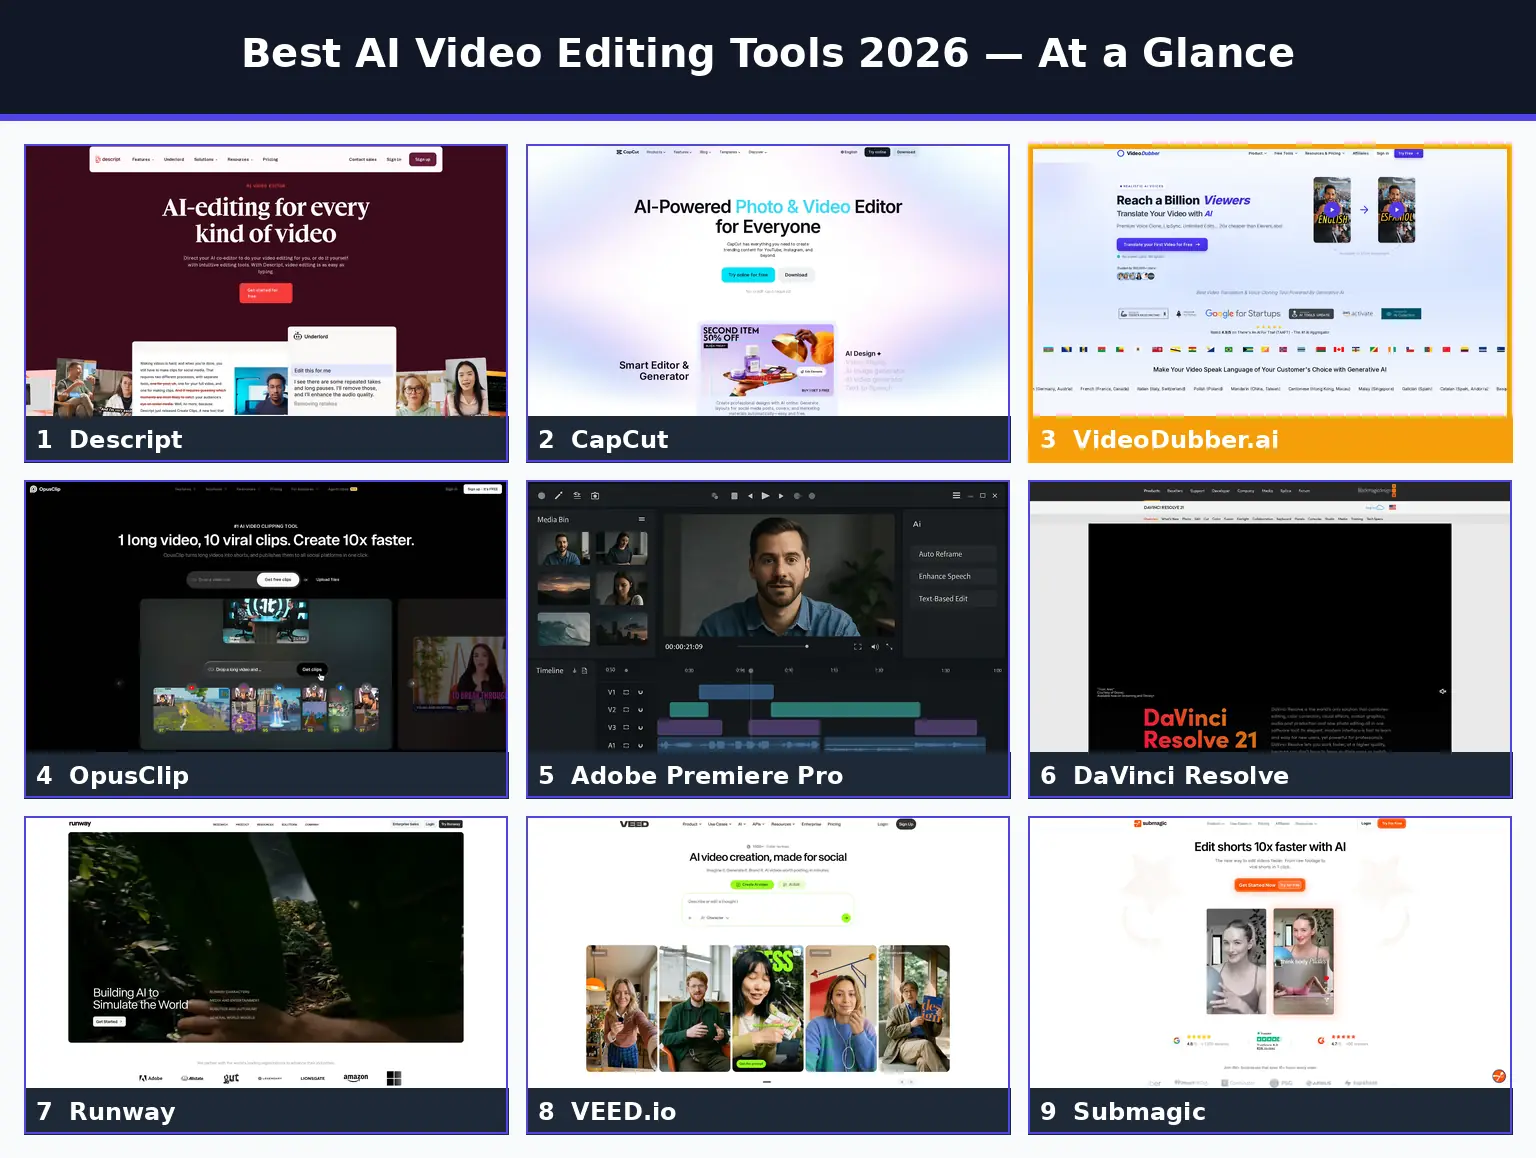The width and height of the screenshot is (1536, 1158).
Task: Expand the V1 track chevron
Action: click(640, 692)
